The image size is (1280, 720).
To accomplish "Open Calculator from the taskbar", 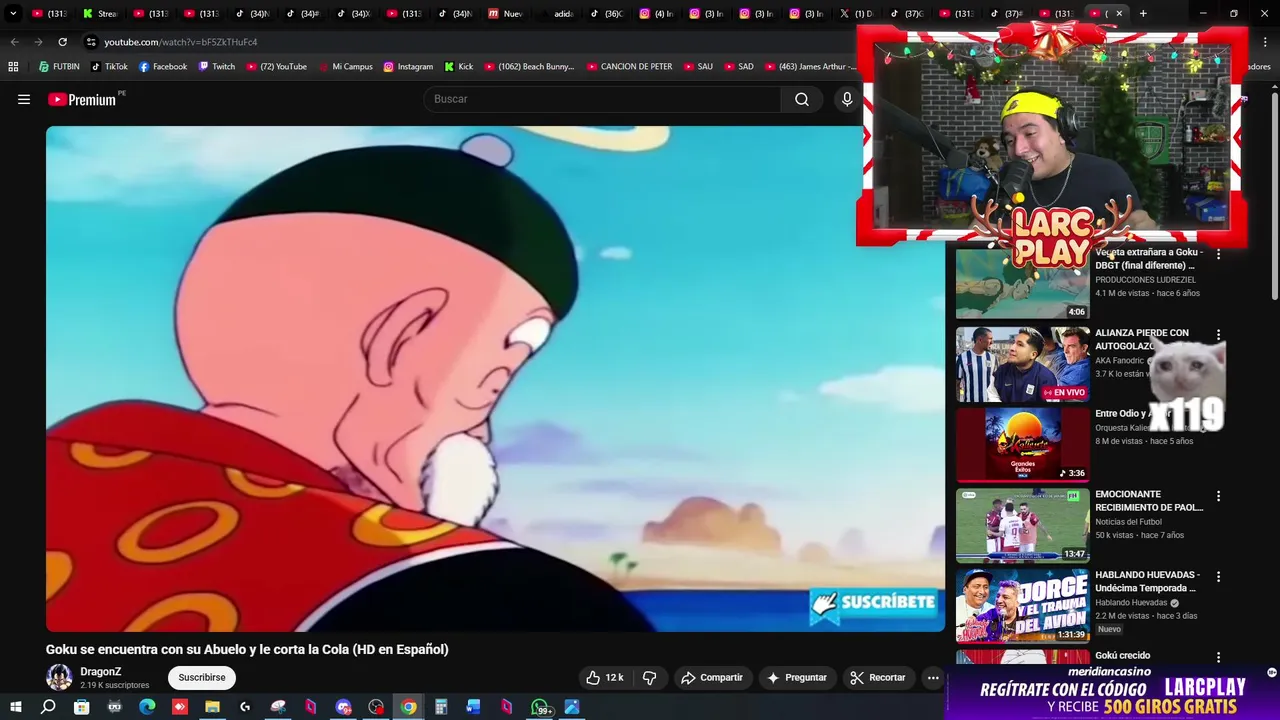I will [x=441, y=707].
